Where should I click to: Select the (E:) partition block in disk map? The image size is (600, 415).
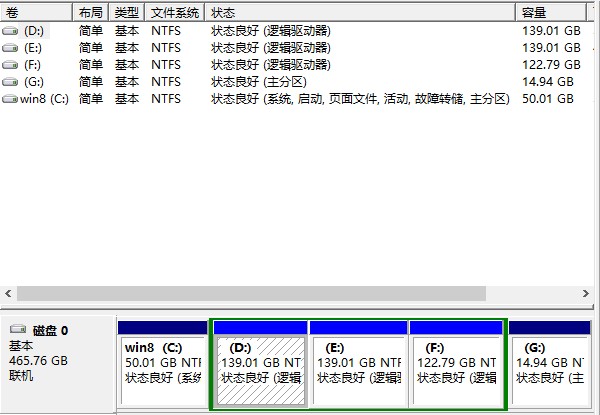(358, 364)
